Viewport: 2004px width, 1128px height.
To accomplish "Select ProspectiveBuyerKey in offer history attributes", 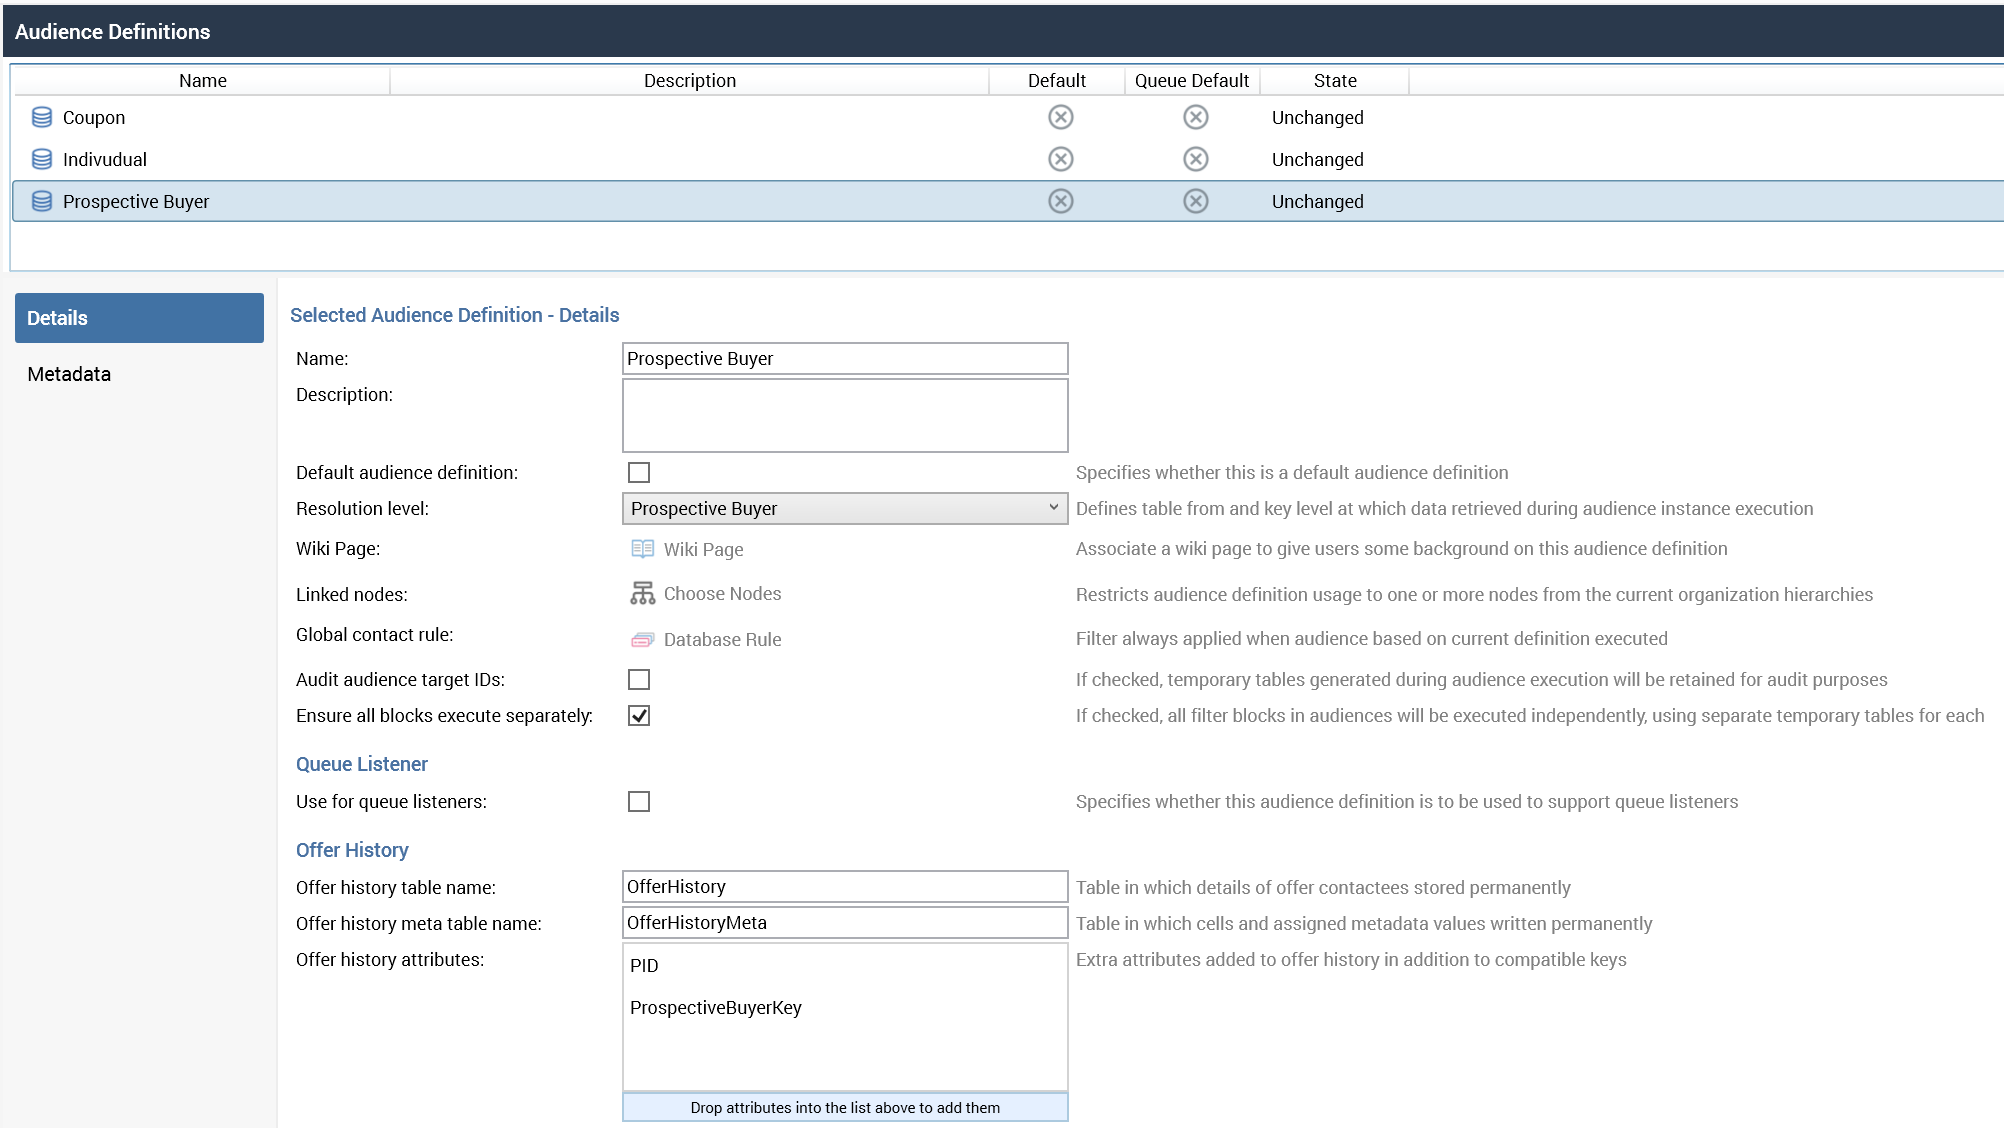I will (x=716, y=1007).
